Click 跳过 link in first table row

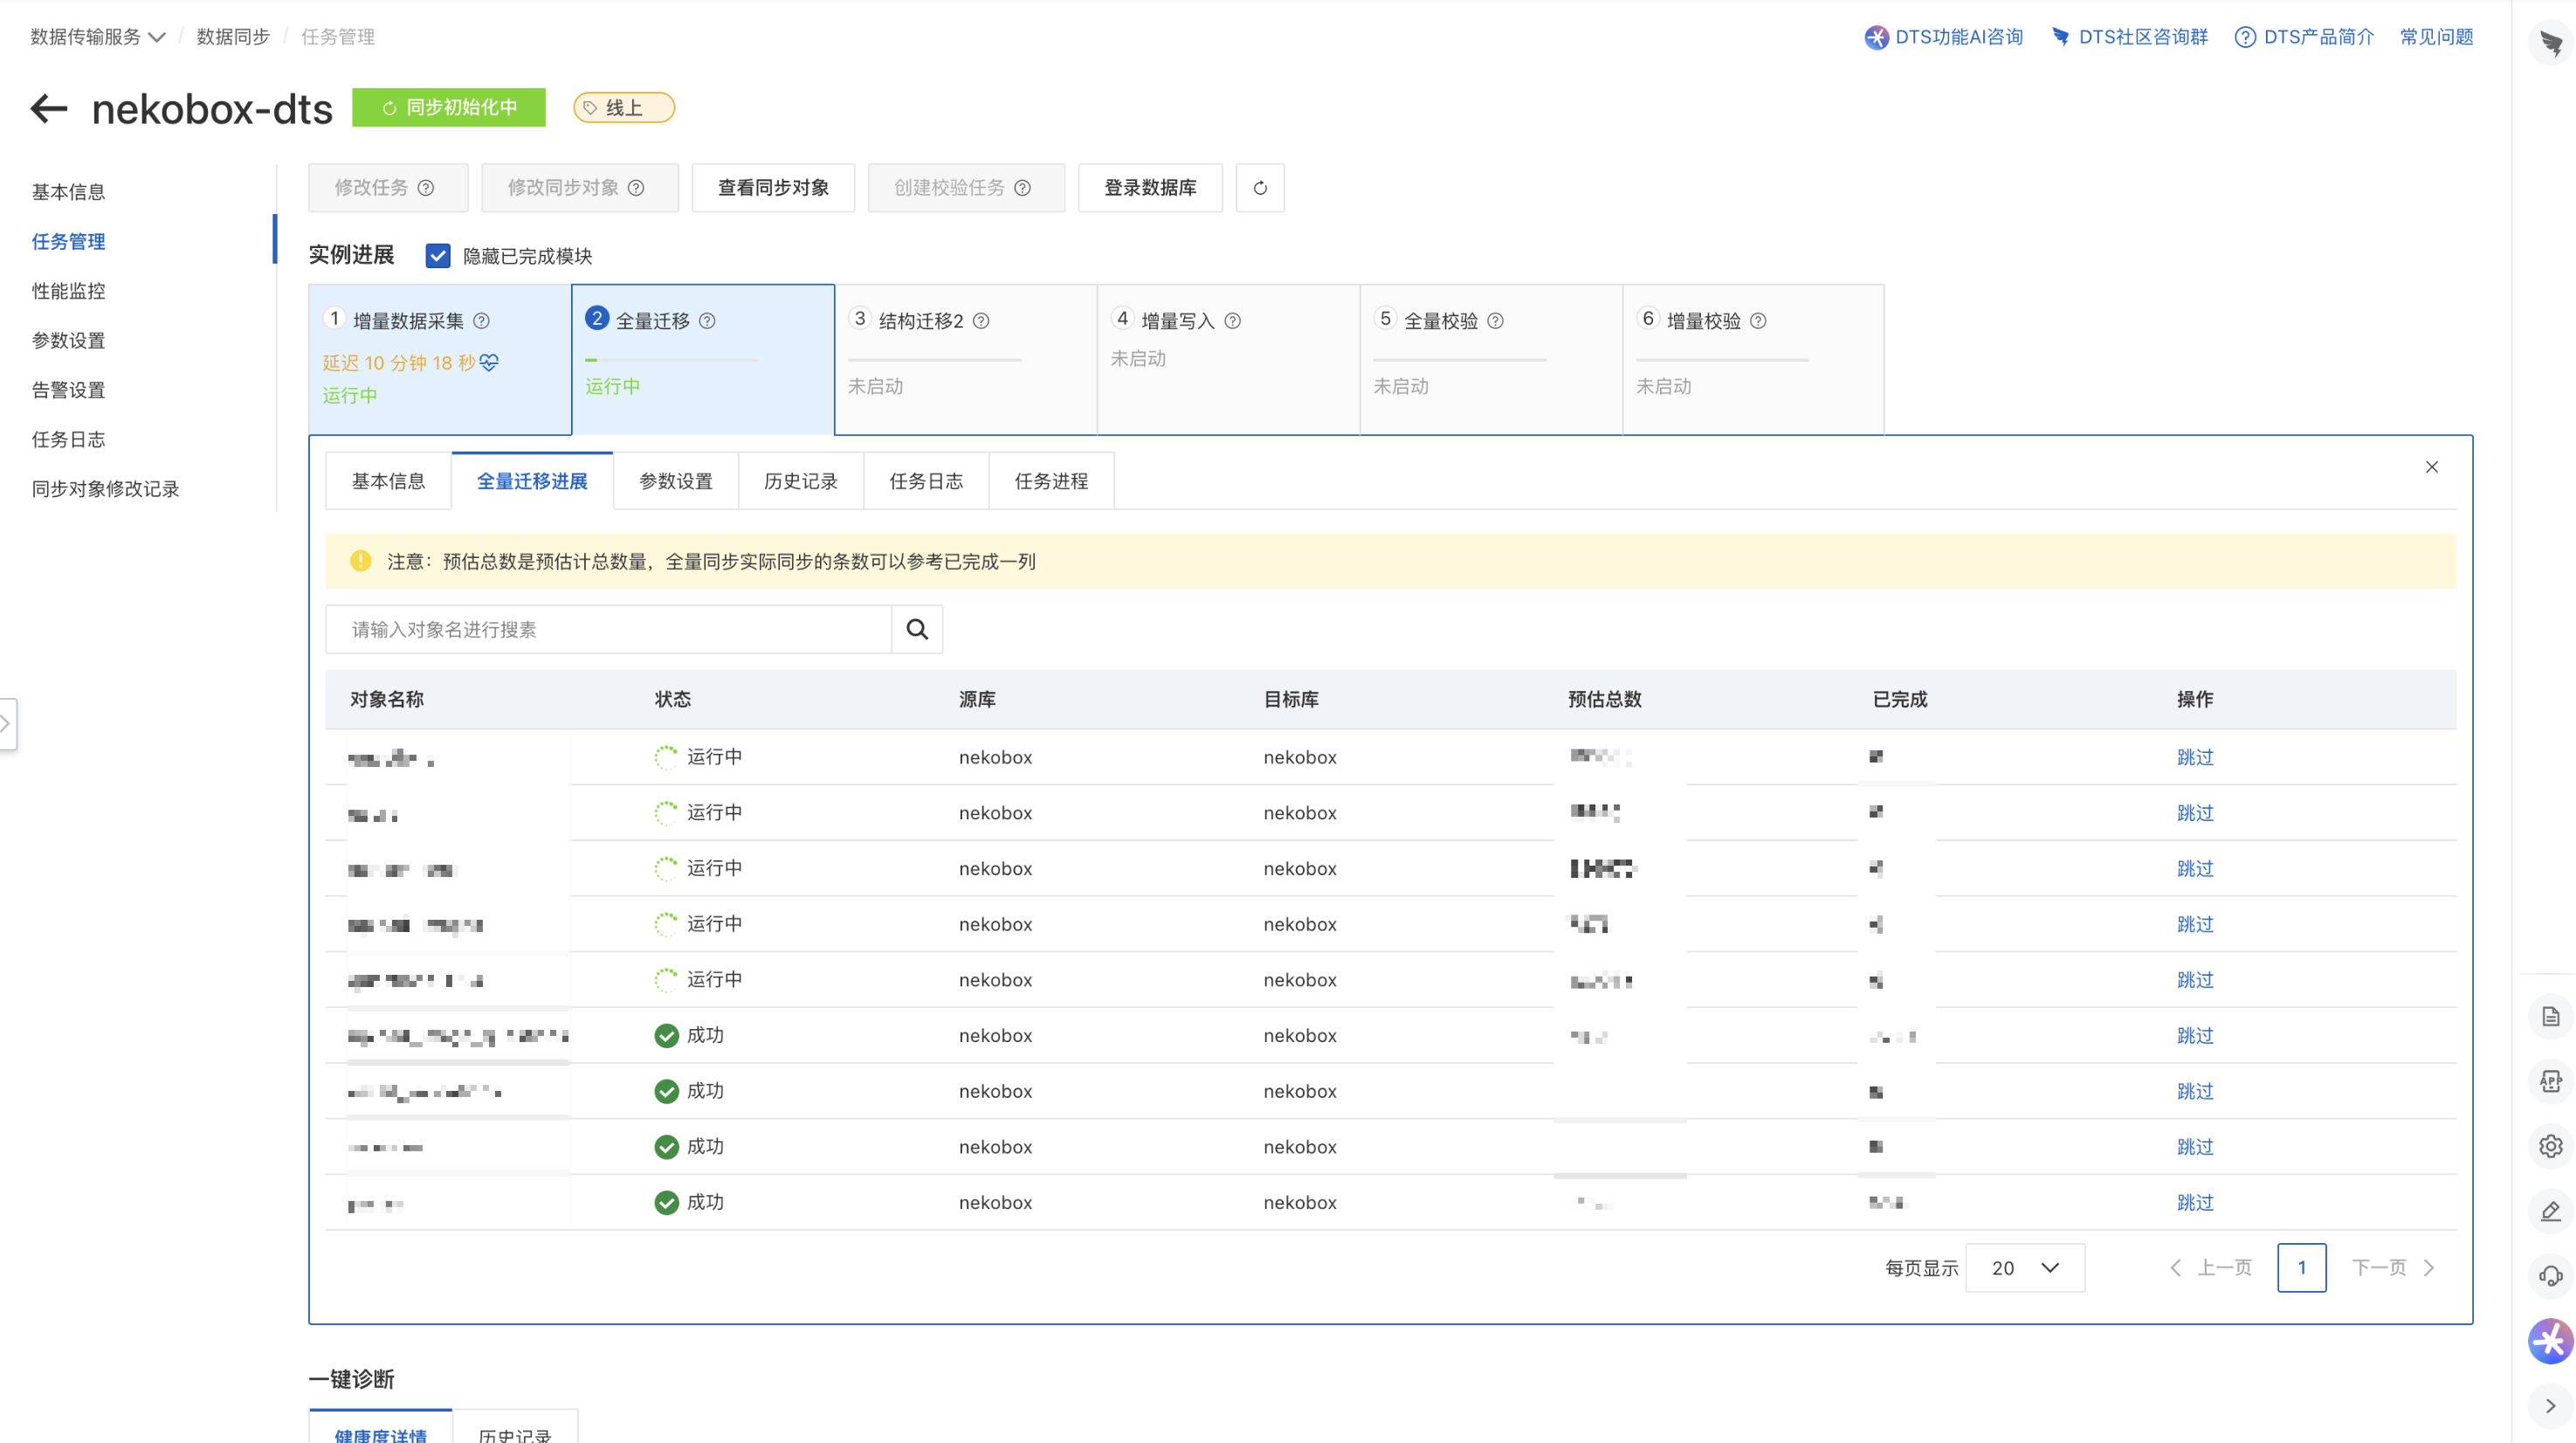pos(2195,757)
